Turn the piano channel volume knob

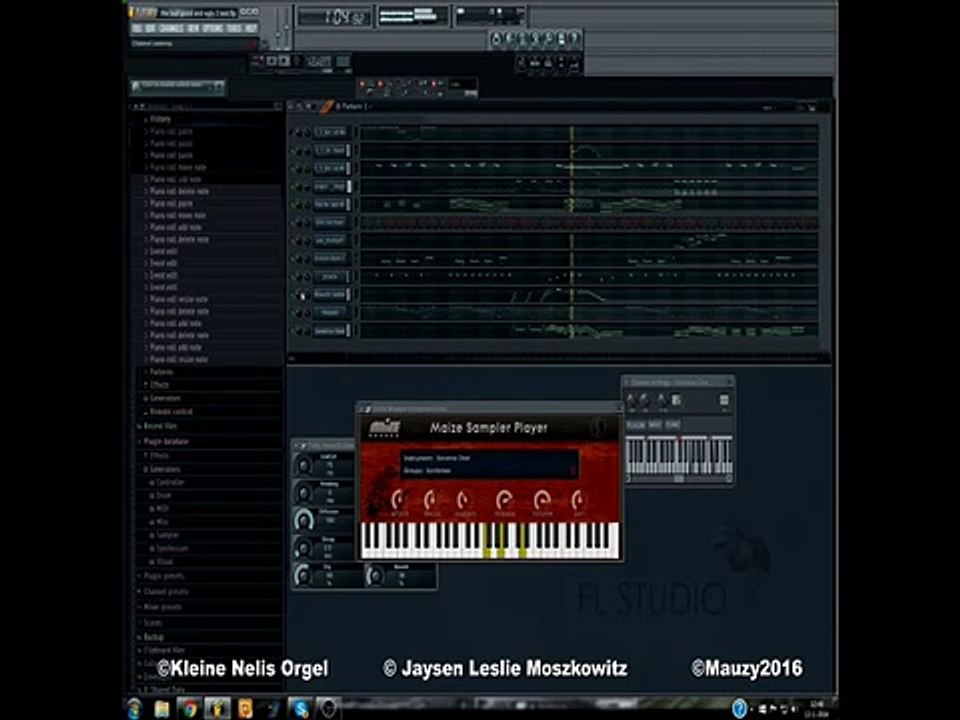tap(307, 276)
